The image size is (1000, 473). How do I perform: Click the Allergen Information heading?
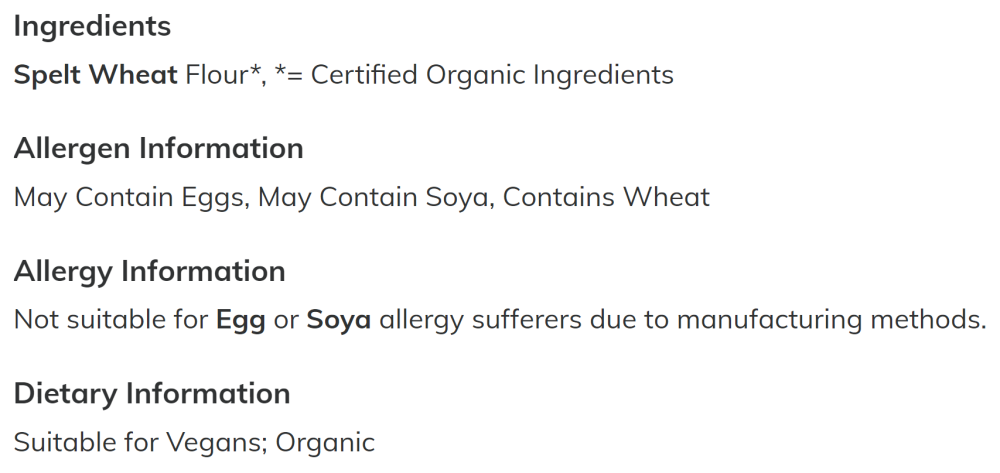coord(158,149)
